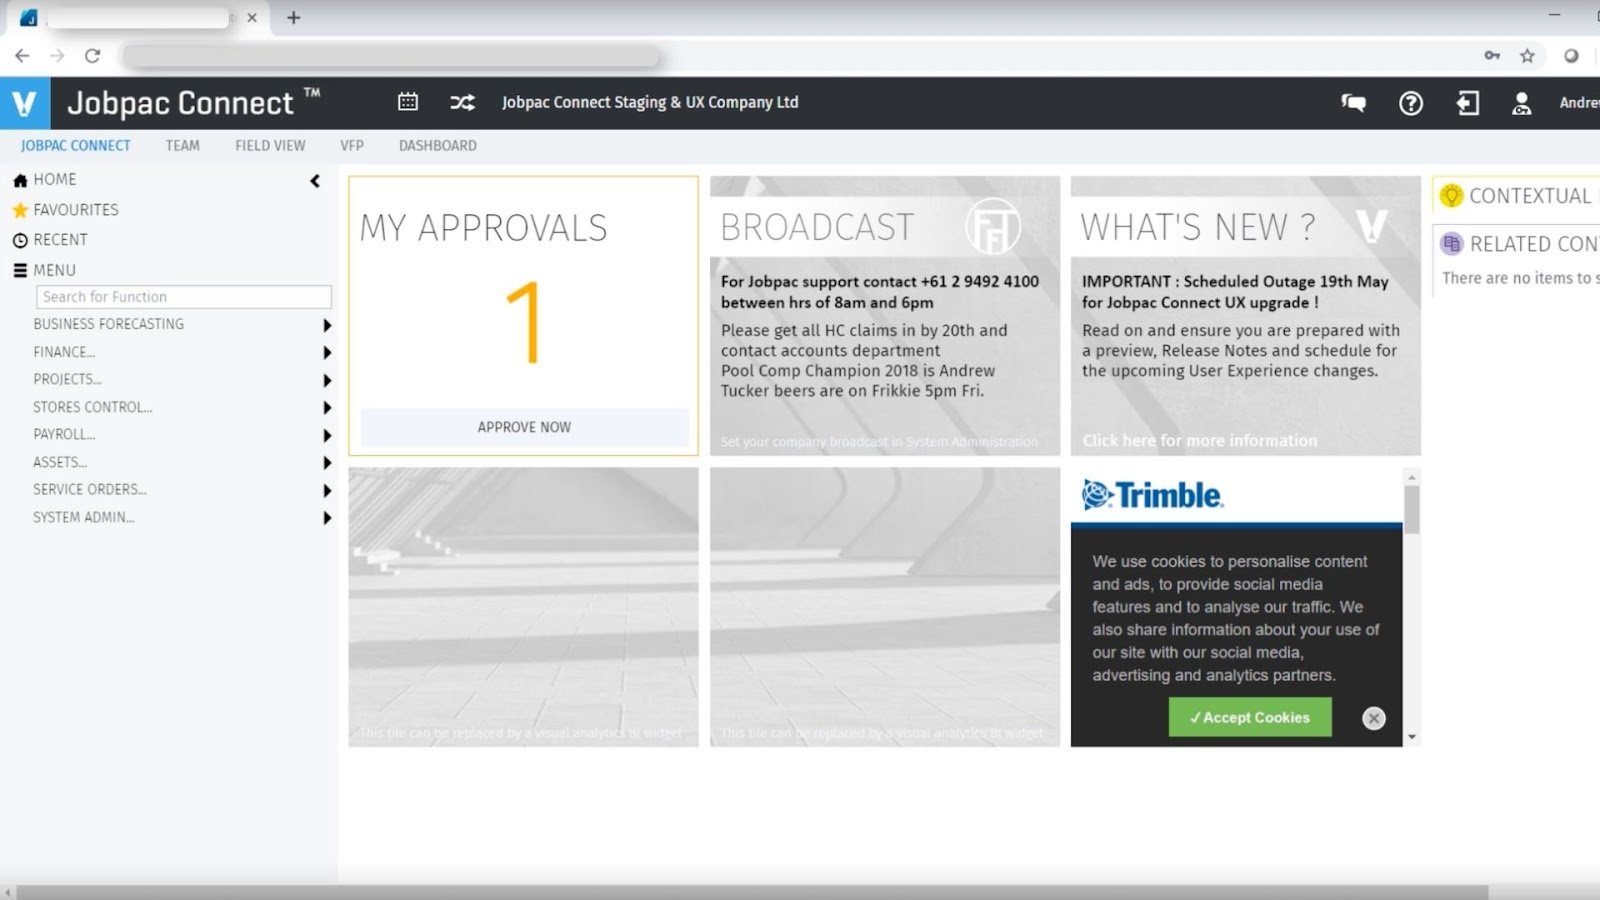The image size is (1600, 900).
Task: Click the shuffle company switch icon
Action: 462,102
